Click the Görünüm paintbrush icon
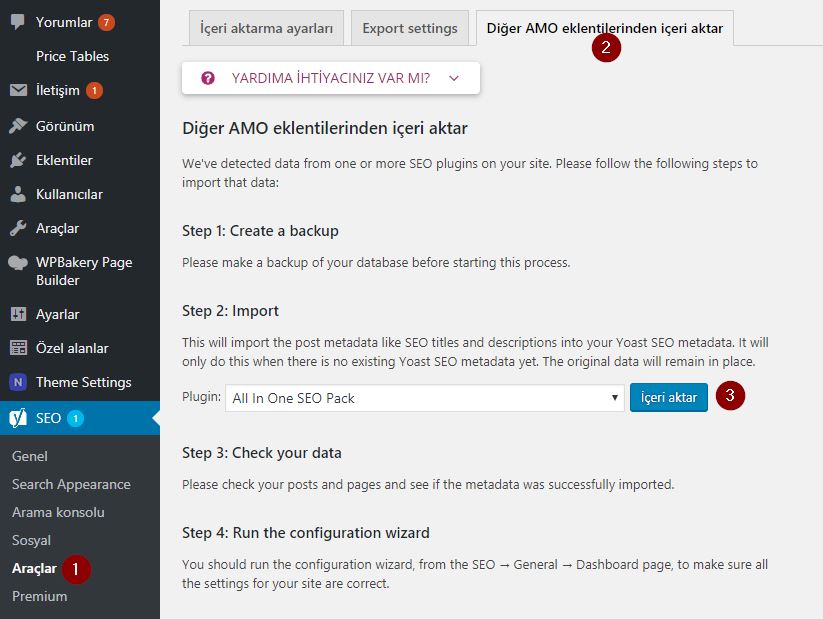The width and height of the screenshot is (823, 619). [x=18, y=126]
